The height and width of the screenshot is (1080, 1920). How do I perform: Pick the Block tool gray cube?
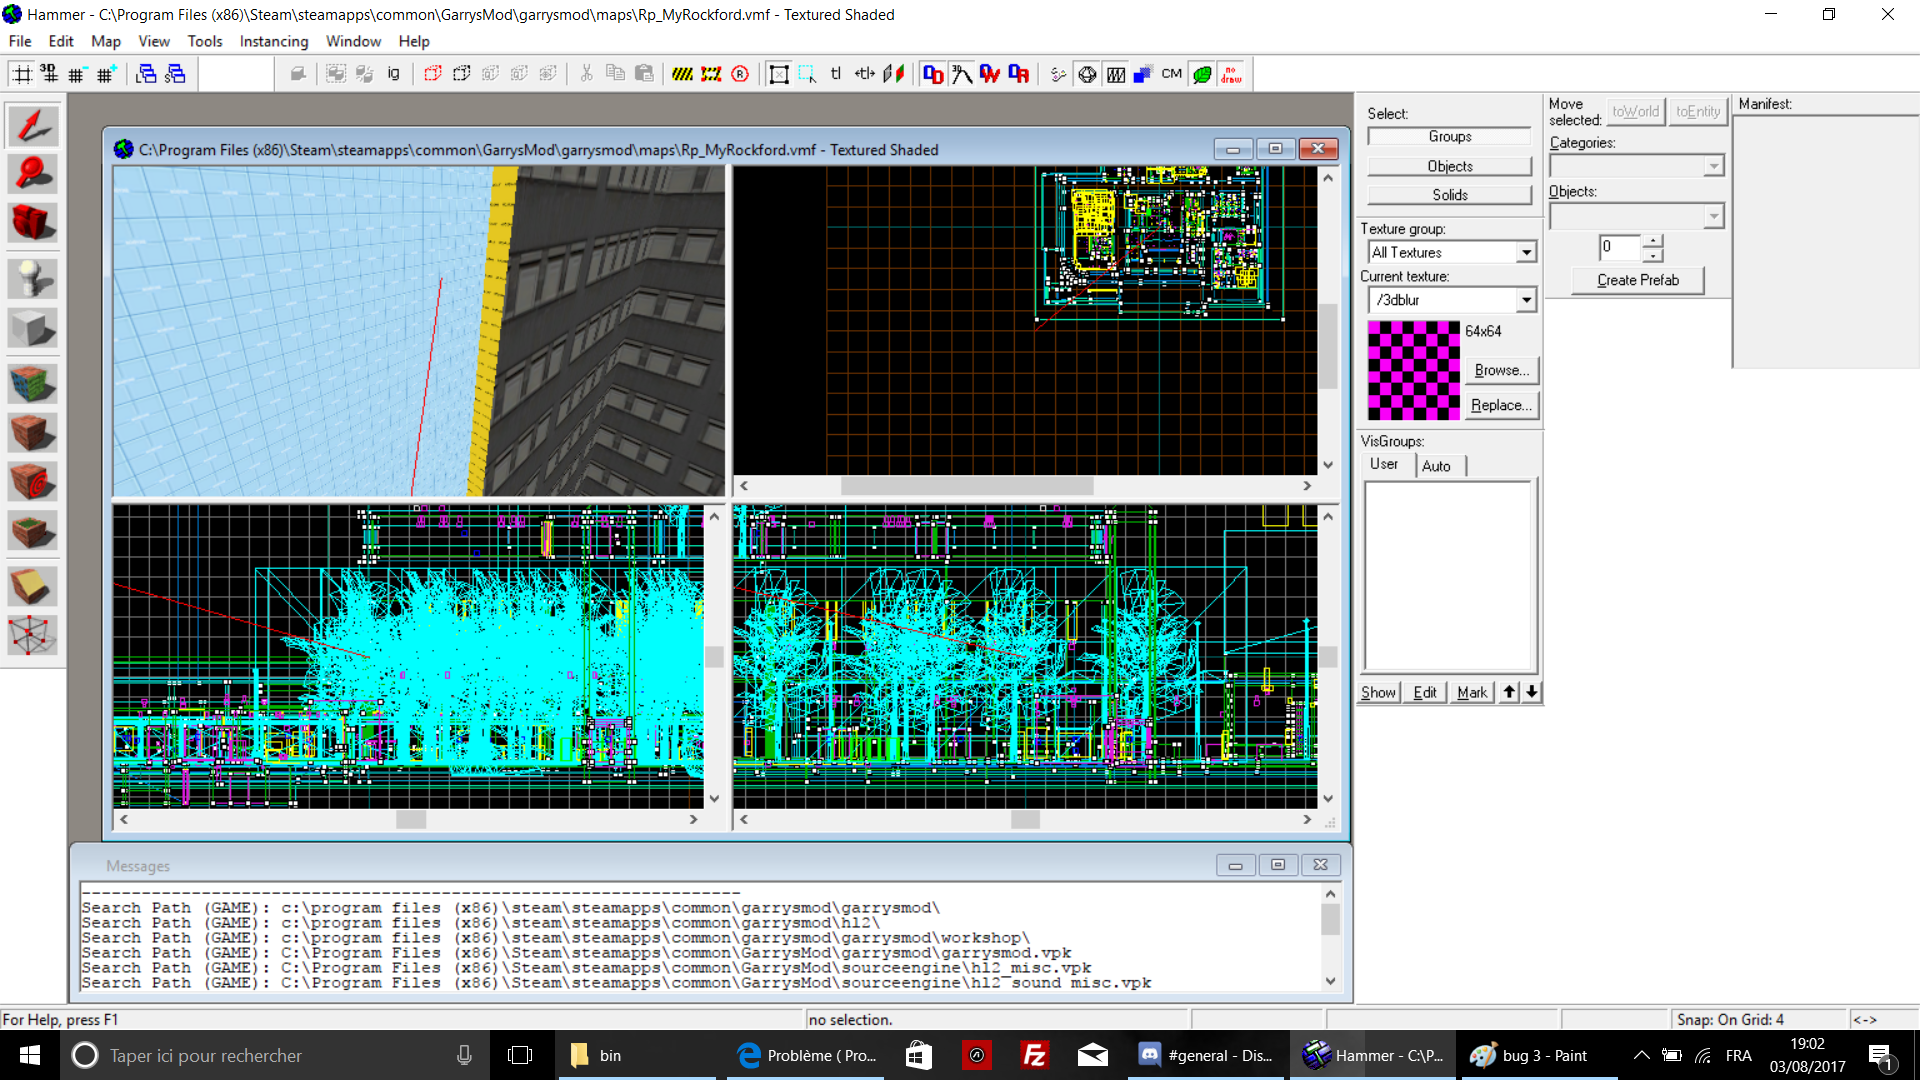pyautogui.click(x=32, y=327)
